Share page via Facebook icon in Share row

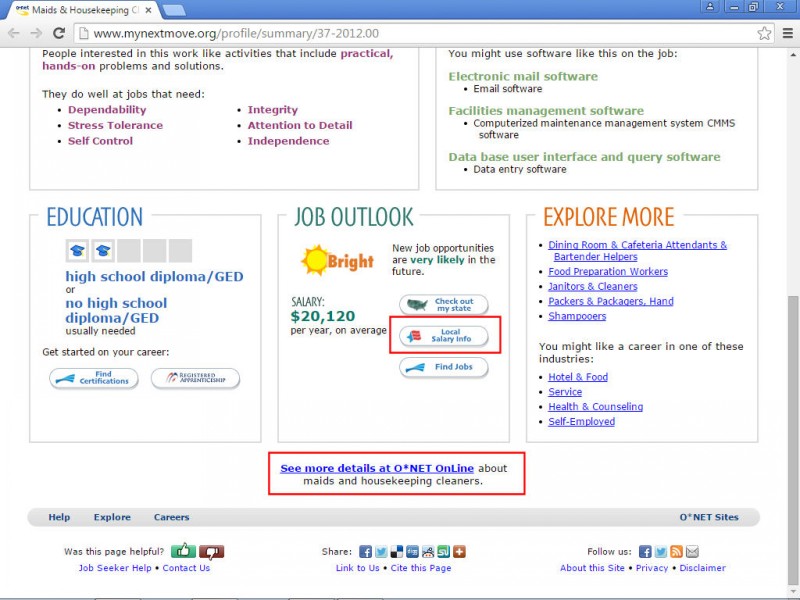(366, 552)
